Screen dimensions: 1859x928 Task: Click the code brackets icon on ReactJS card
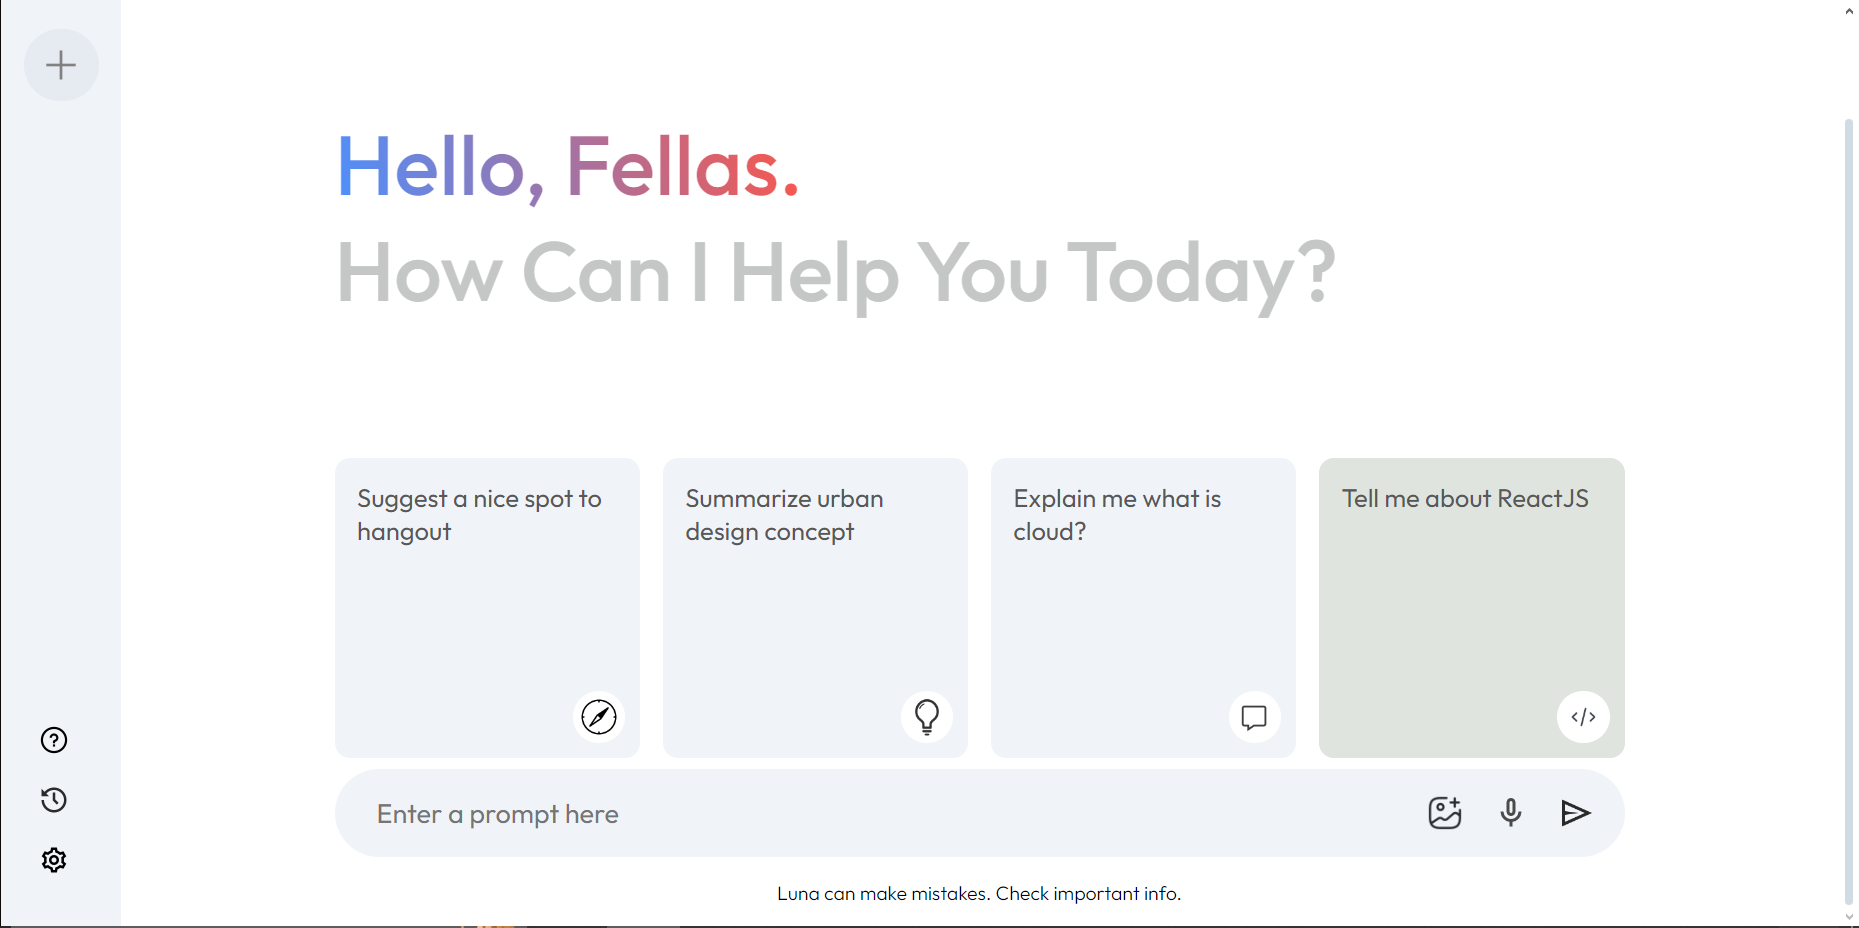click(x=1583, y=717)
